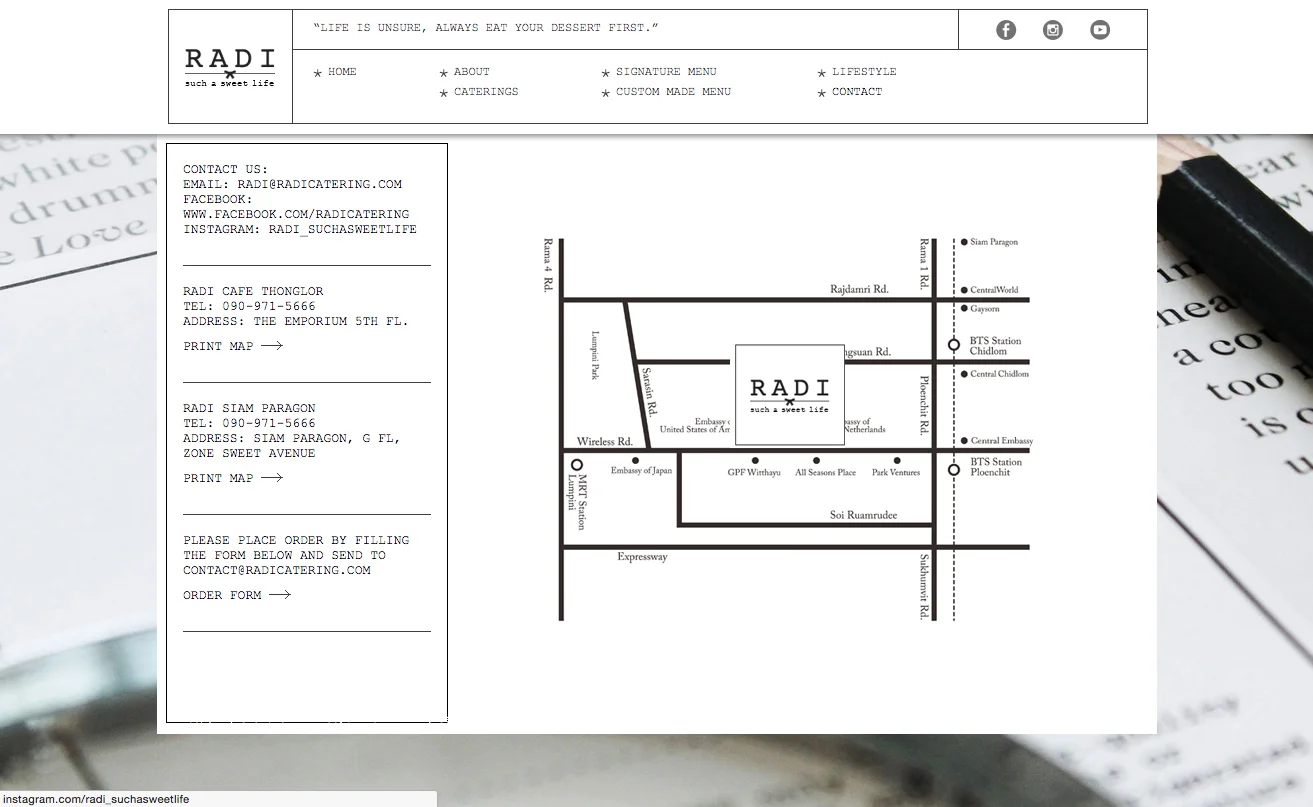Viewport: 1313px width, 807px height.
Task: Open the Caterings page
Action: pos(486,92)
